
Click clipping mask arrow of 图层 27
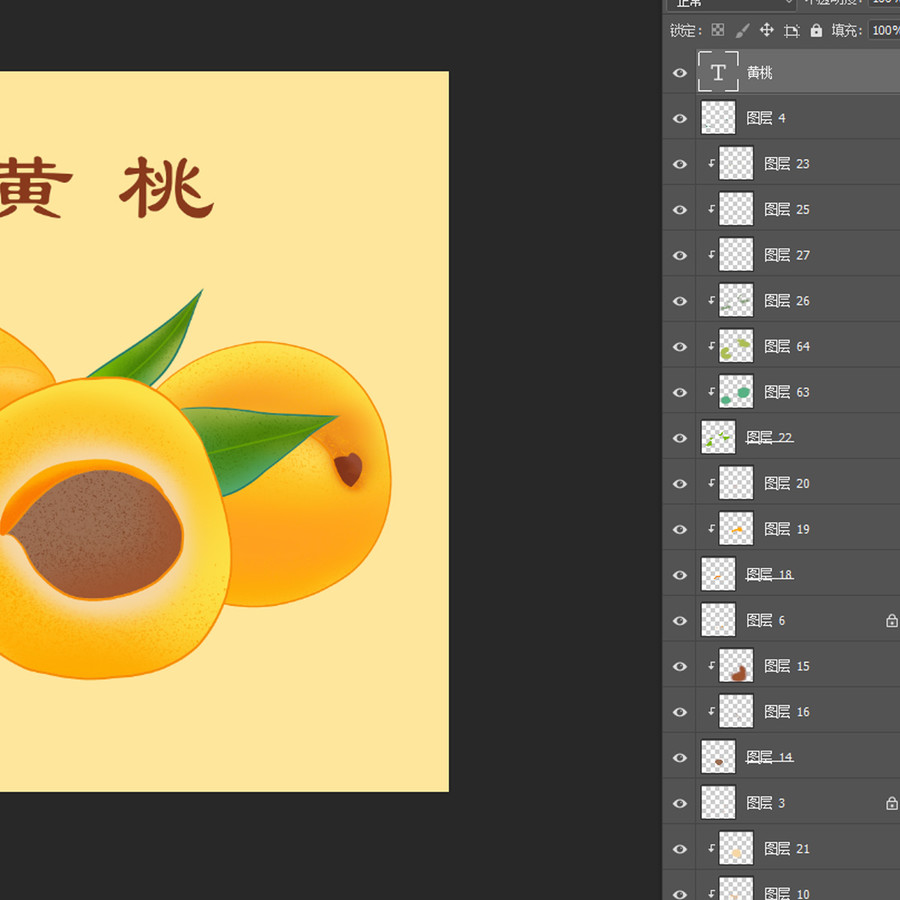click(711, 255)
